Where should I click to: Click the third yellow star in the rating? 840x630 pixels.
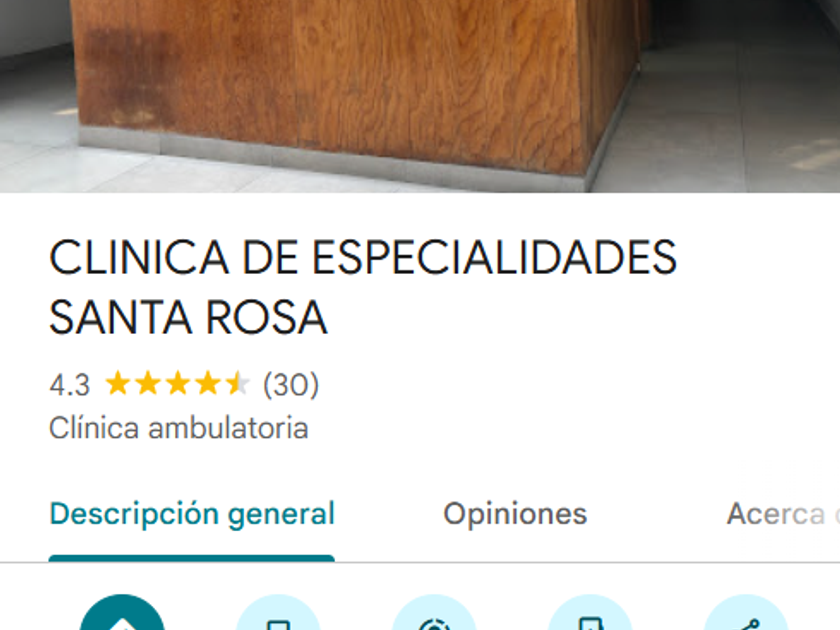point(177,384)
